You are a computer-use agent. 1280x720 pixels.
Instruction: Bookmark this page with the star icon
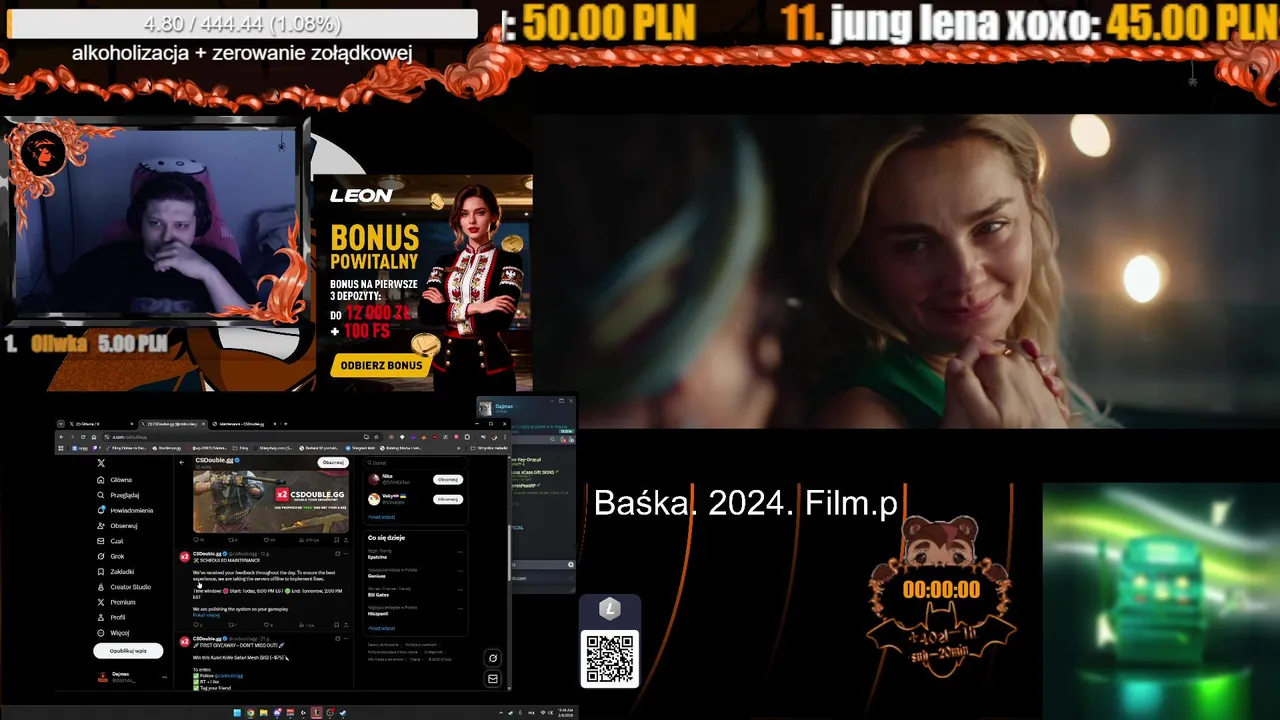[376, 437]
